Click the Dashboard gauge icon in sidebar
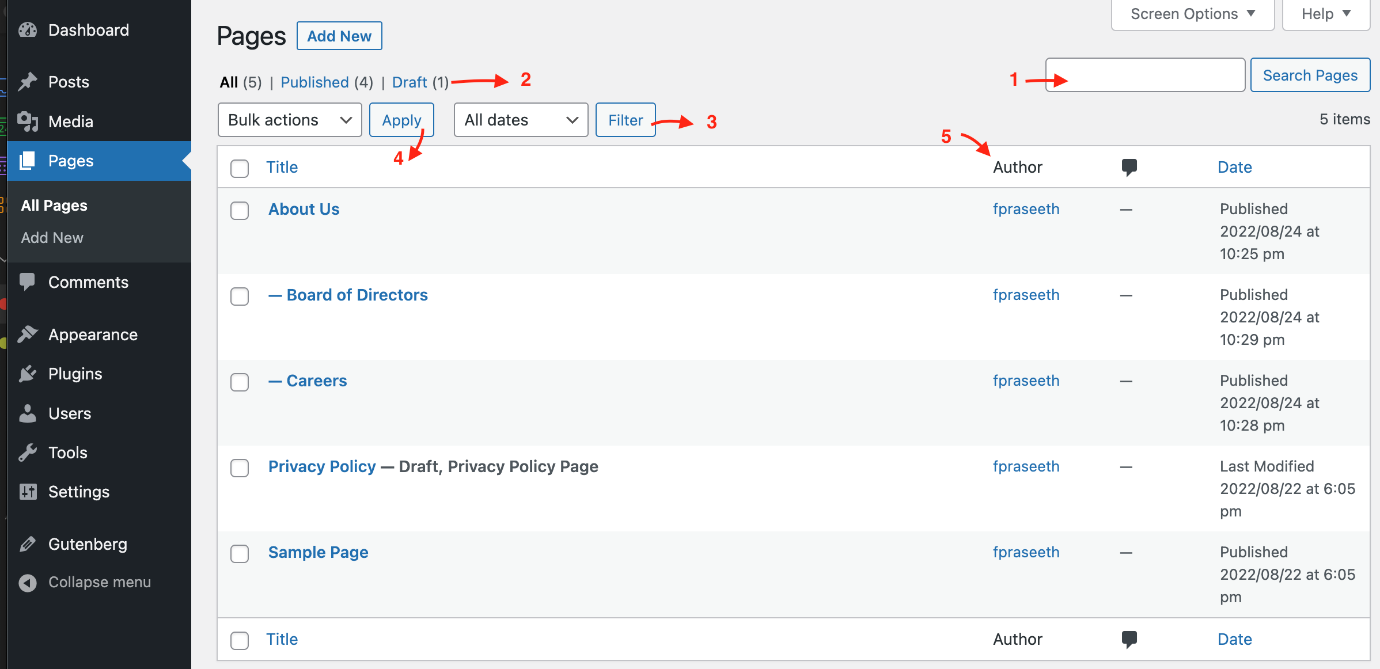This screenshot has width=1380, height=669. tap(28, 30)
